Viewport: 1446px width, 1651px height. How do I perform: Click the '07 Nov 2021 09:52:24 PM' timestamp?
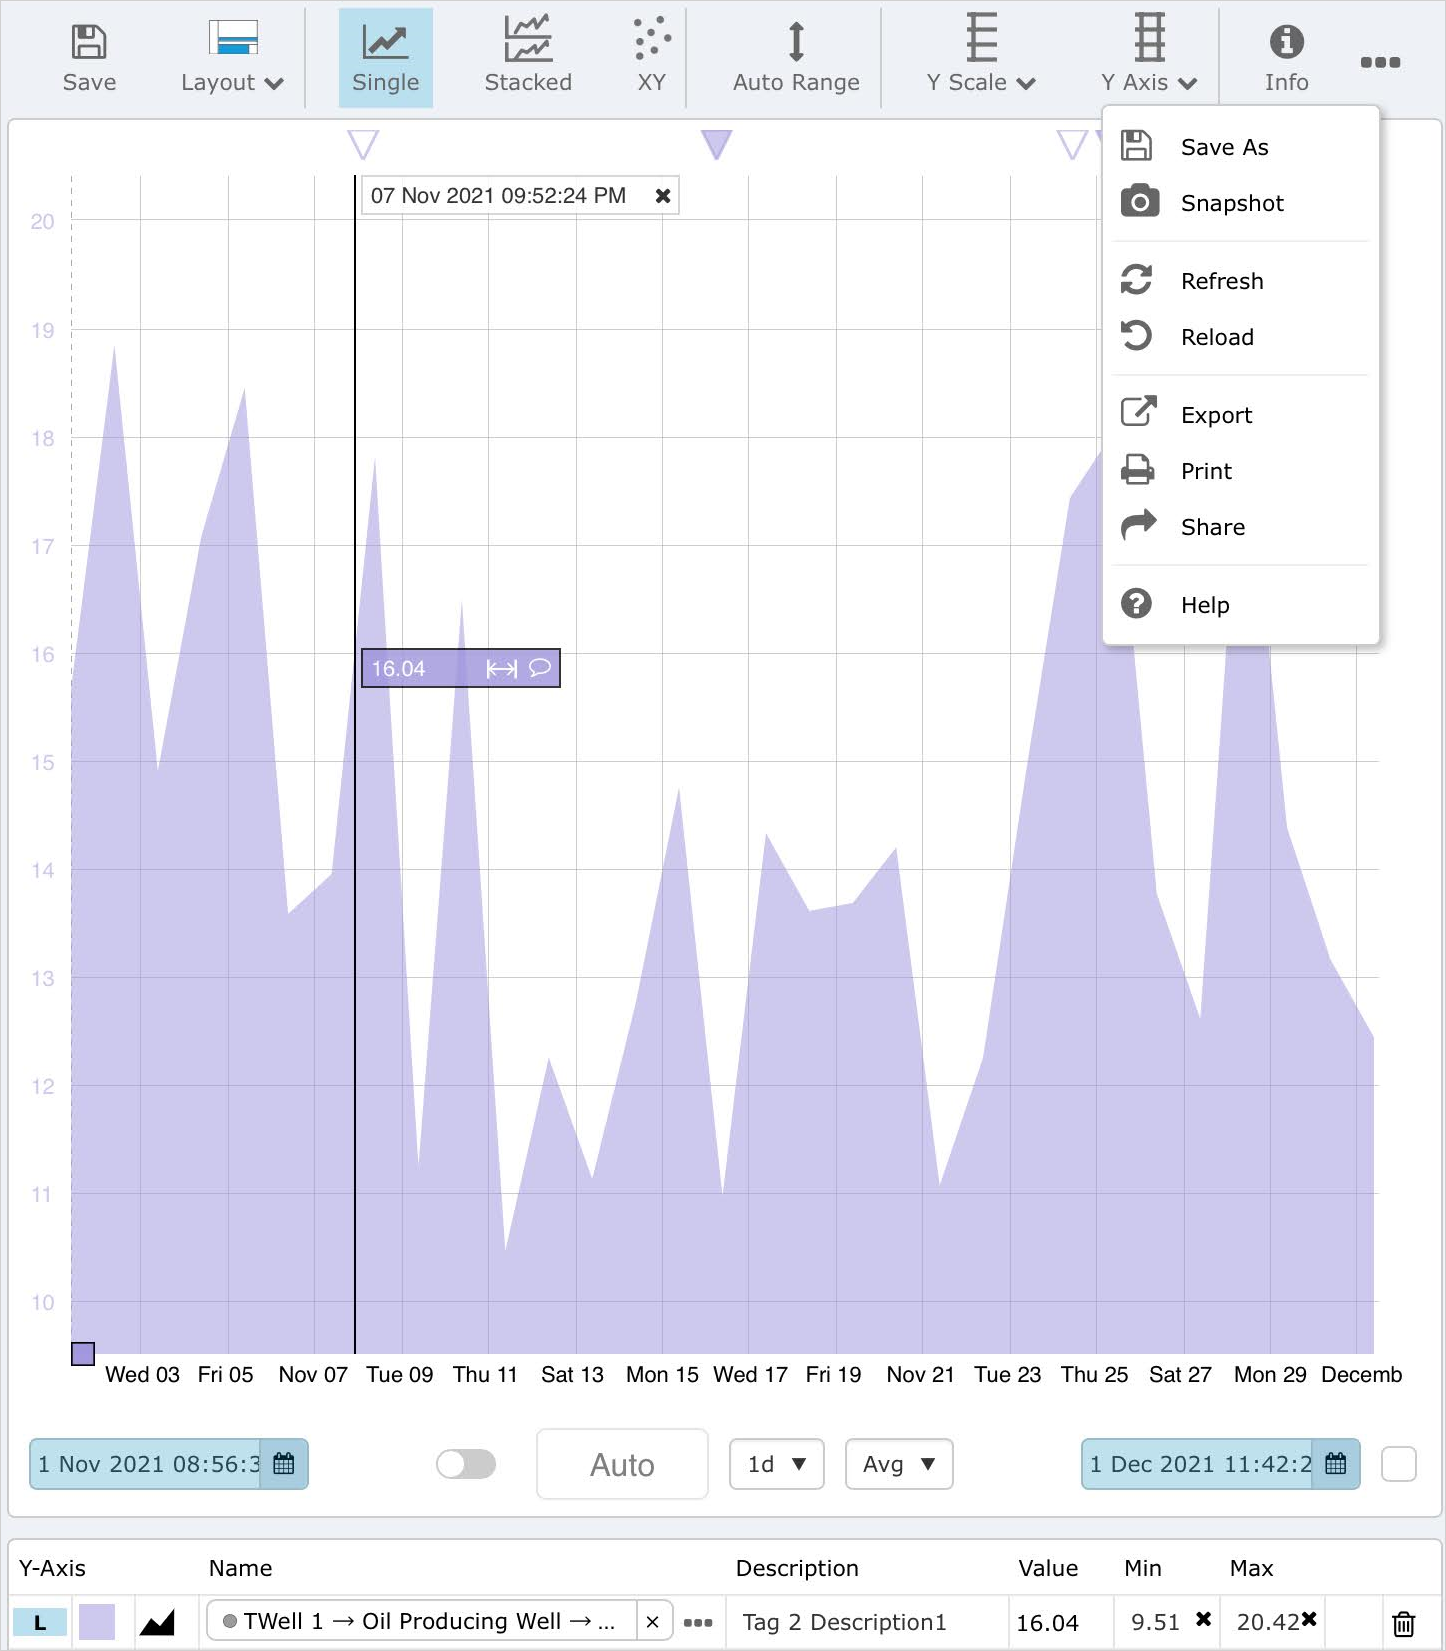tap(498, 195)
